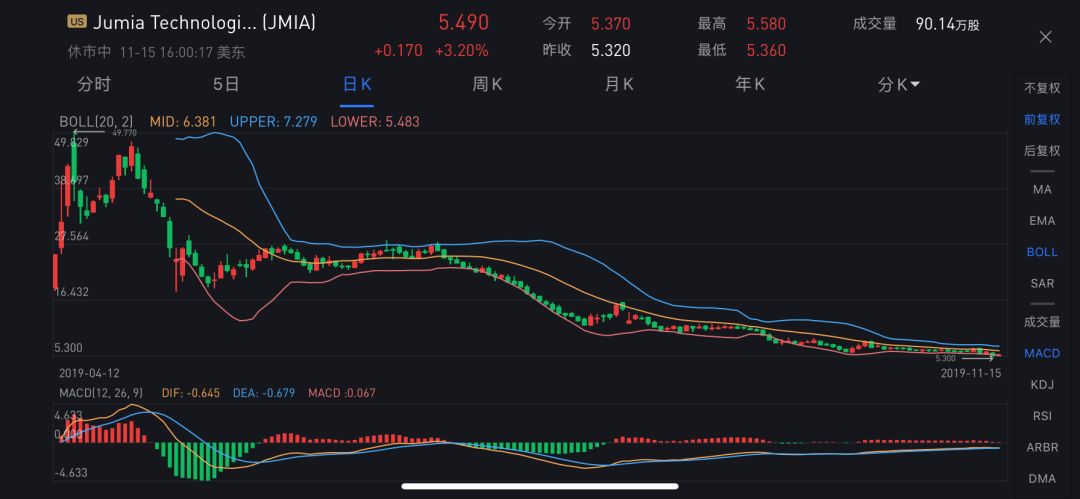Image resolution: width=1080 pixels, height=499 pixels.
Task: Tap the 5.300 lowest price marker
Action: coord(946,358)
